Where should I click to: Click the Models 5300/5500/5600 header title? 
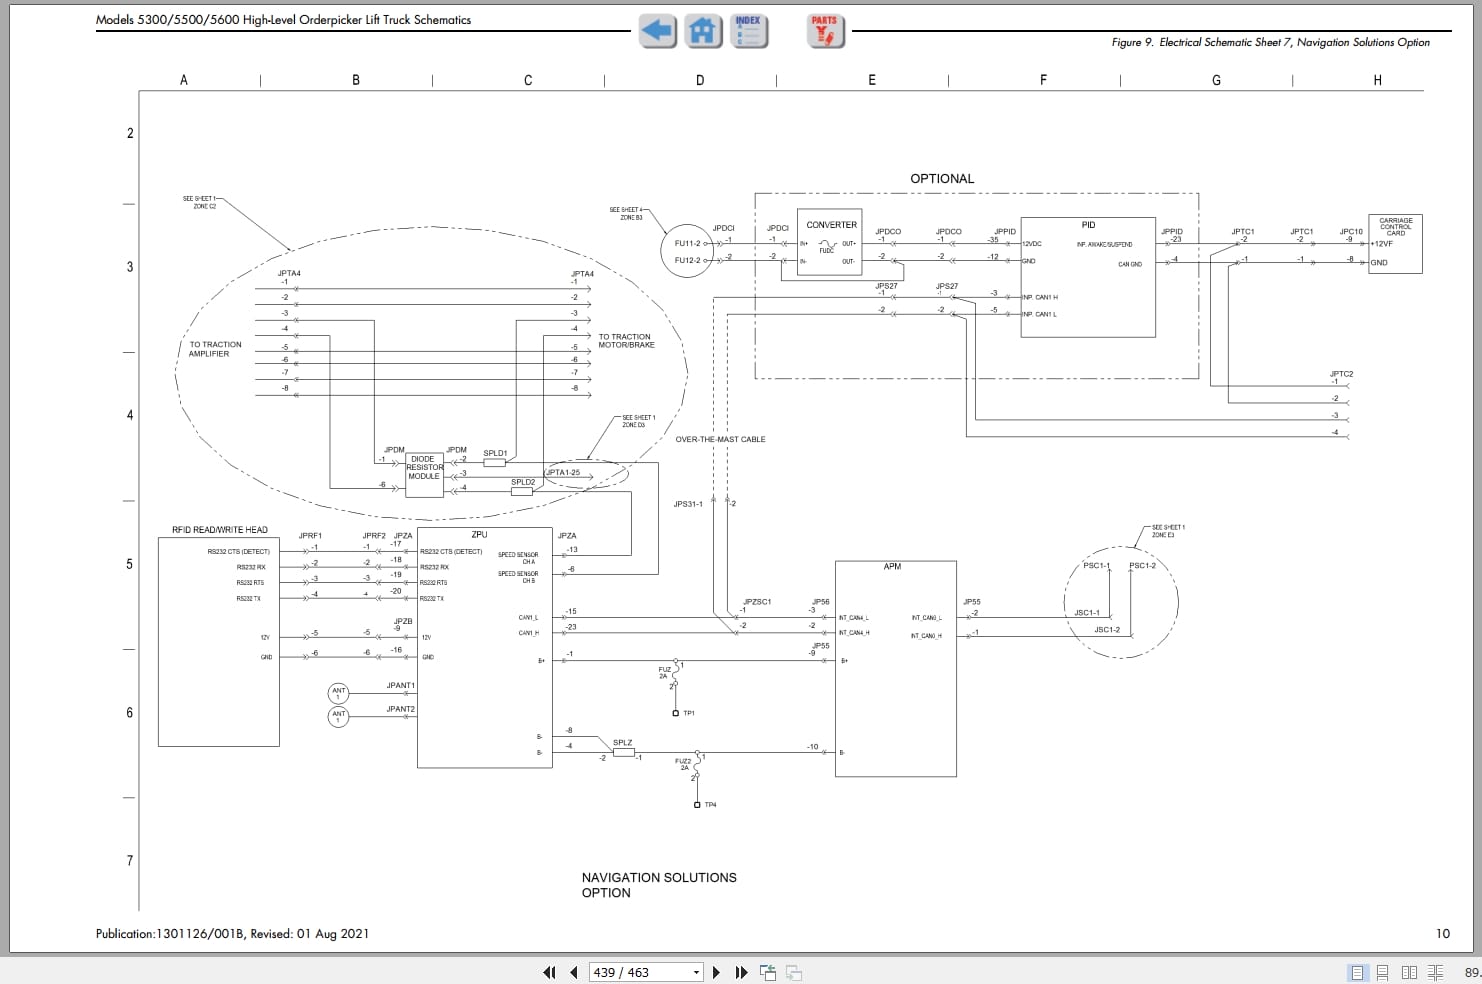pyautogui.click(x=283, y=20)
